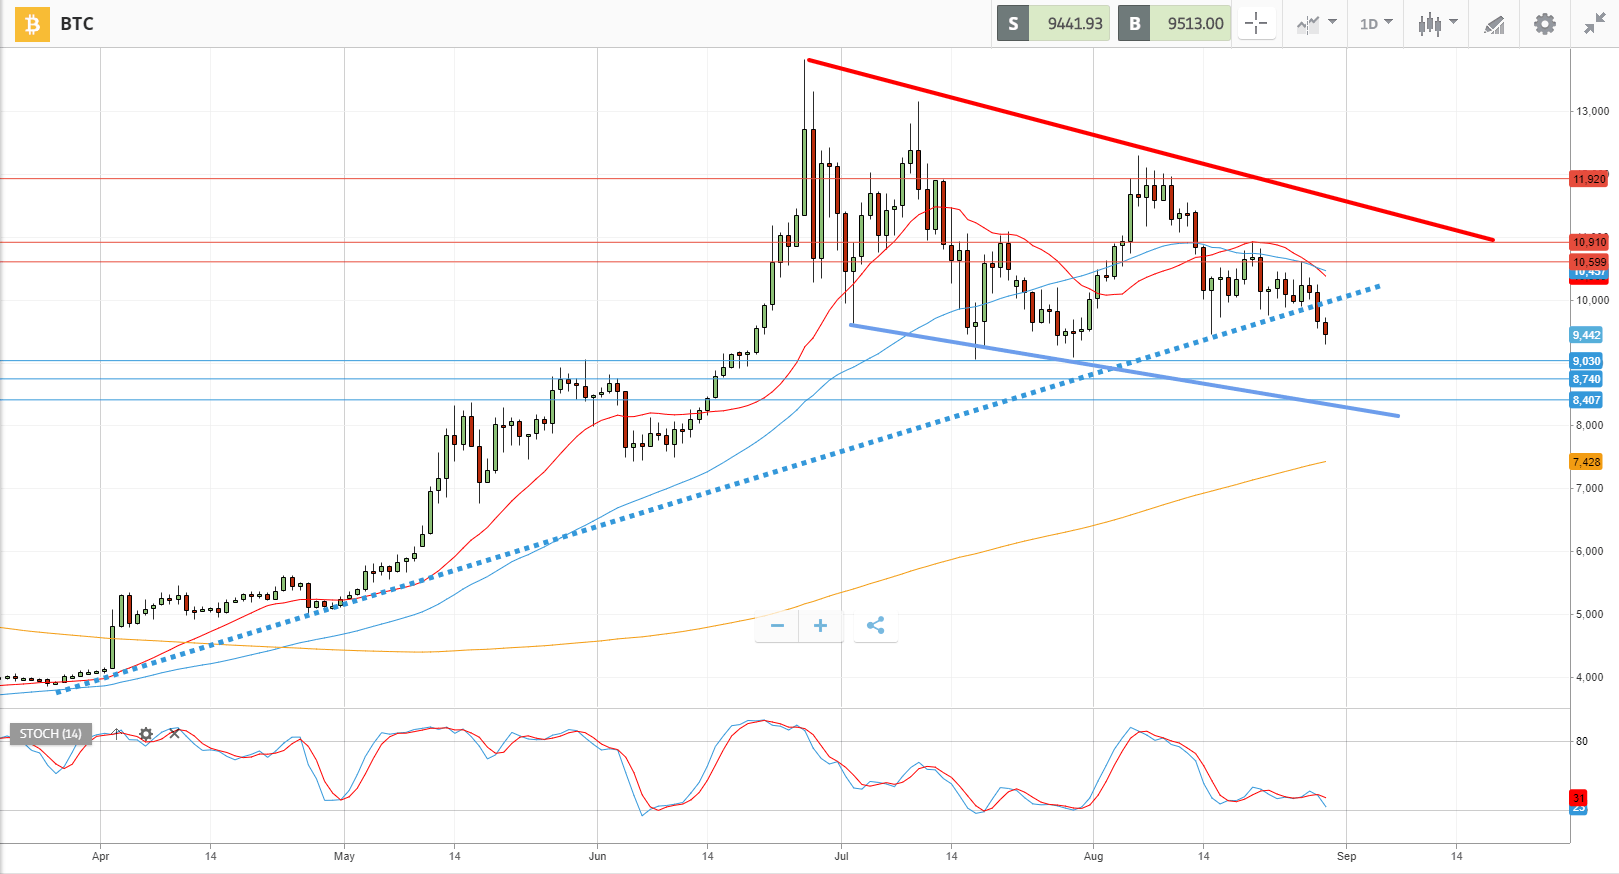Click the 10,000 price axis value
Screen dimensions: 1619x874
coord(1593,300)
